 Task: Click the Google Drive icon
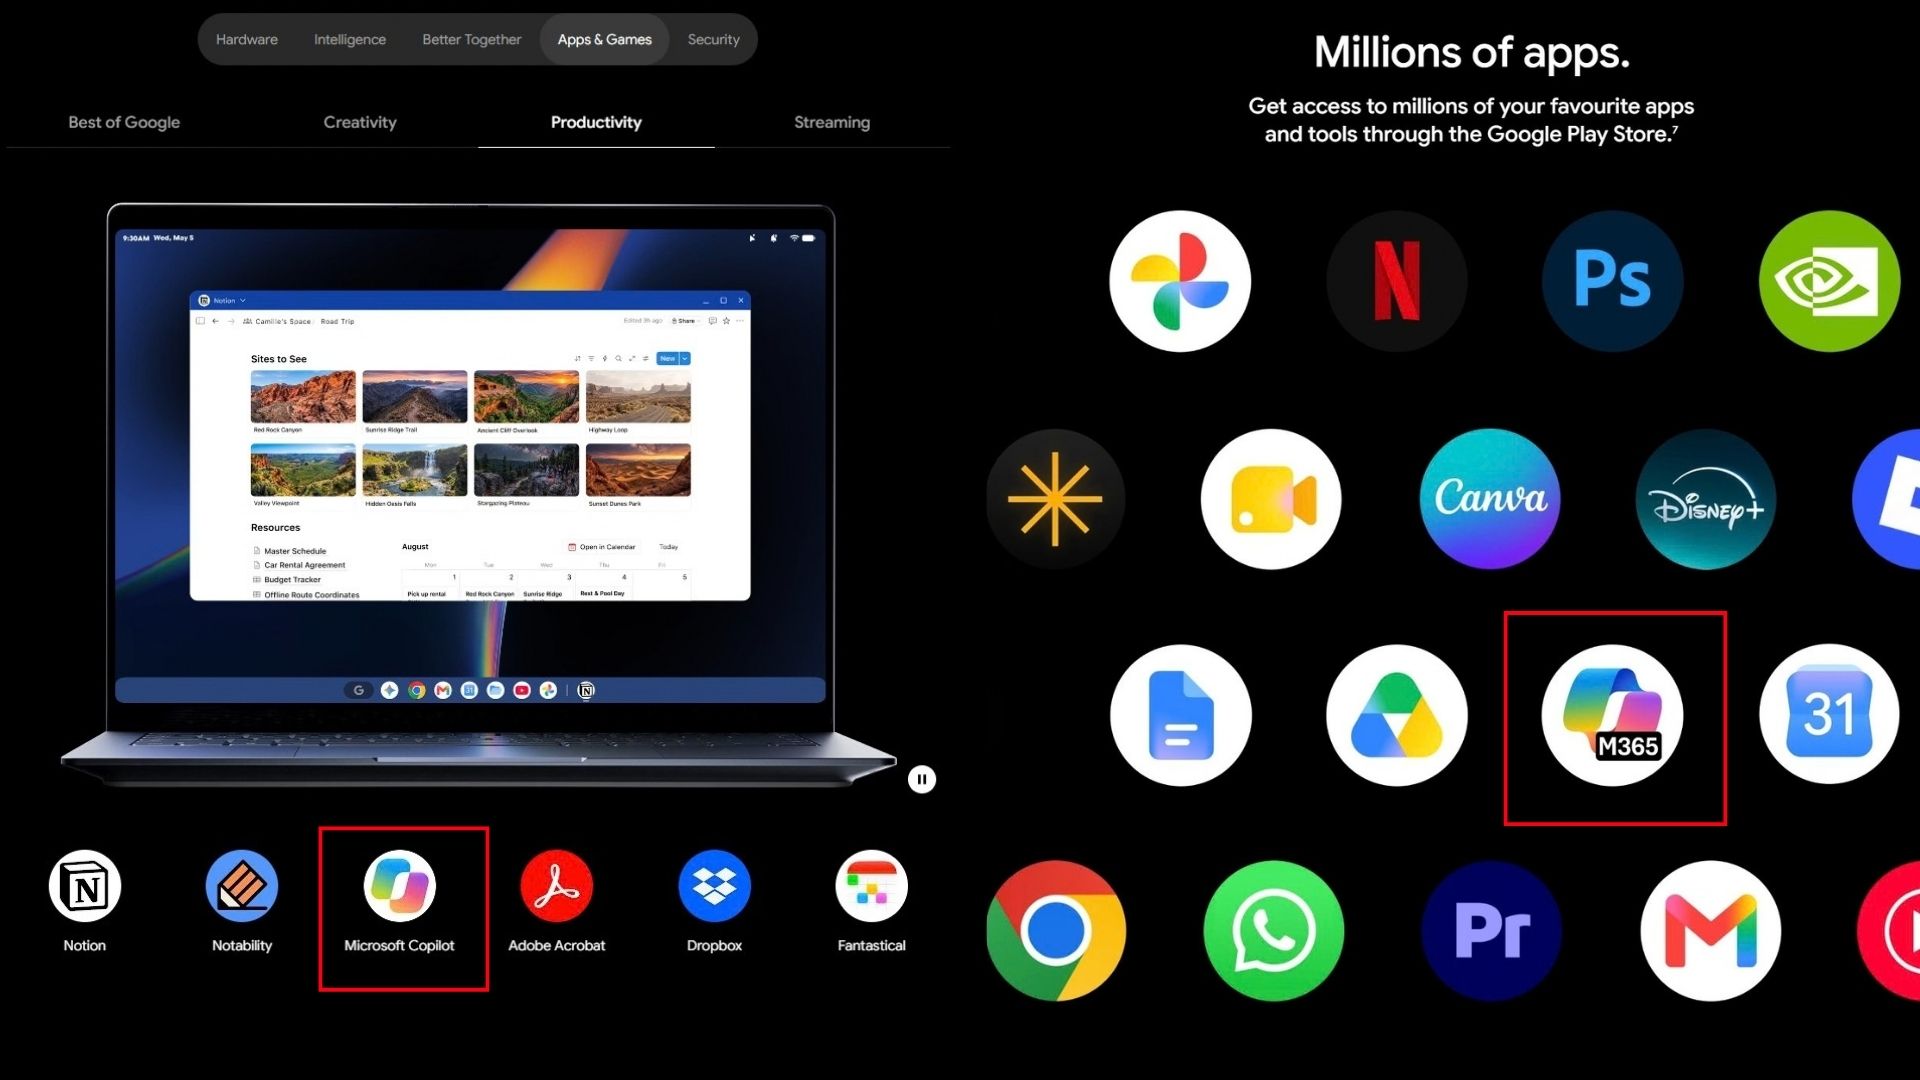pos(1397,715)
